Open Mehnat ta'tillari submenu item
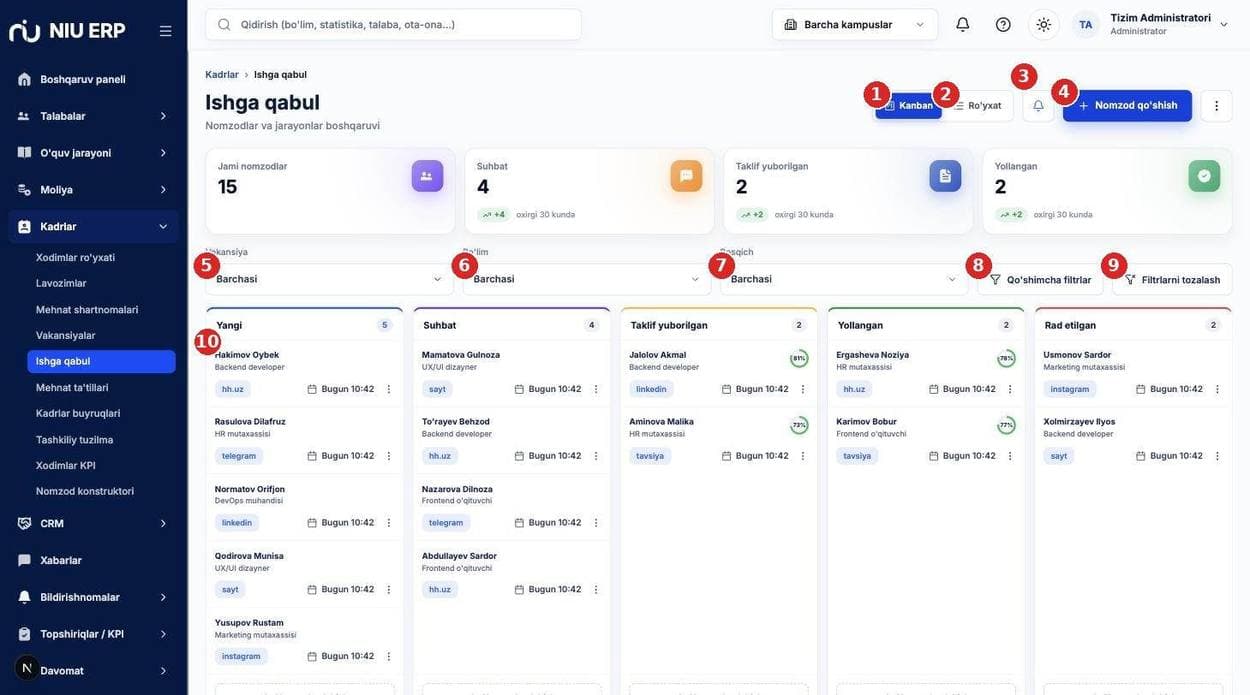Image resolution: width=1250 pixels, height=695 pixels. click(102, 387)
